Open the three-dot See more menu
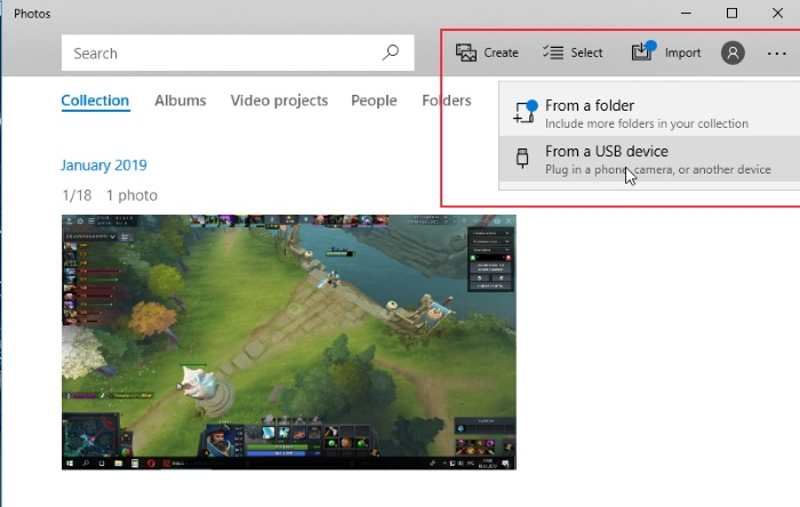This screenshot has height=507, width=800. [x=777, y=53]
